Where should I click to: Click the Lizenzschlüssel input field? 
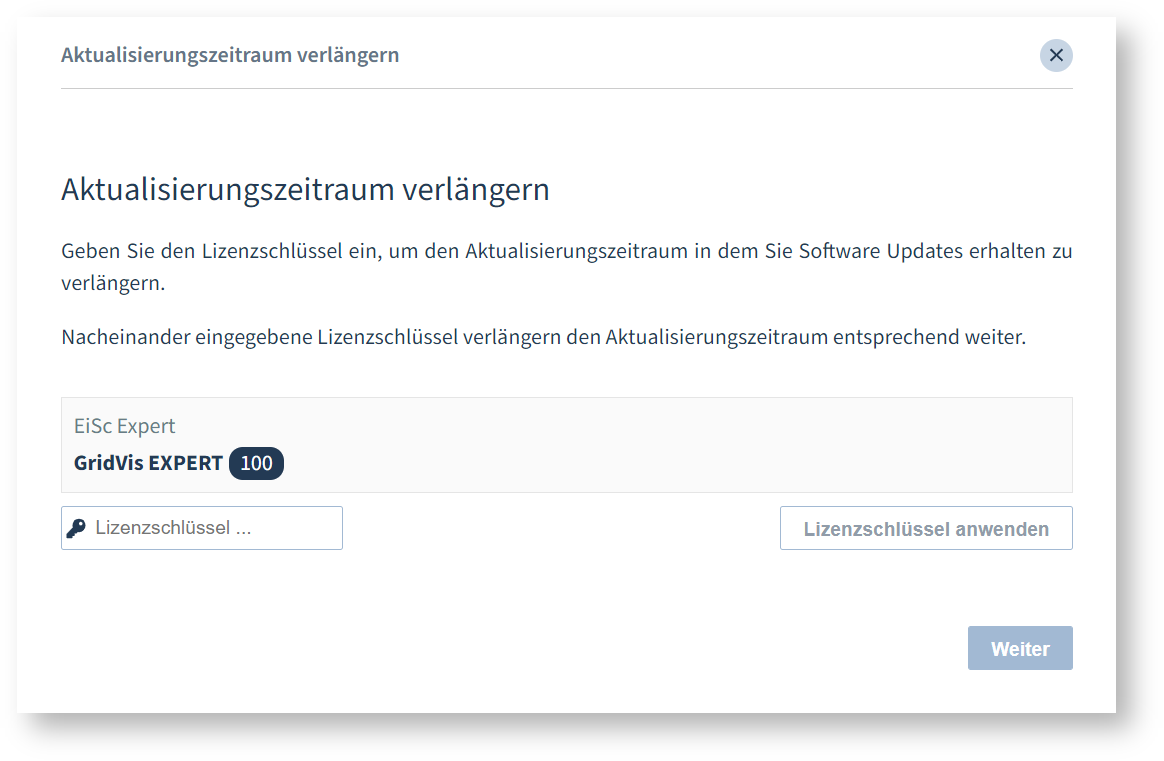point(202,528)
